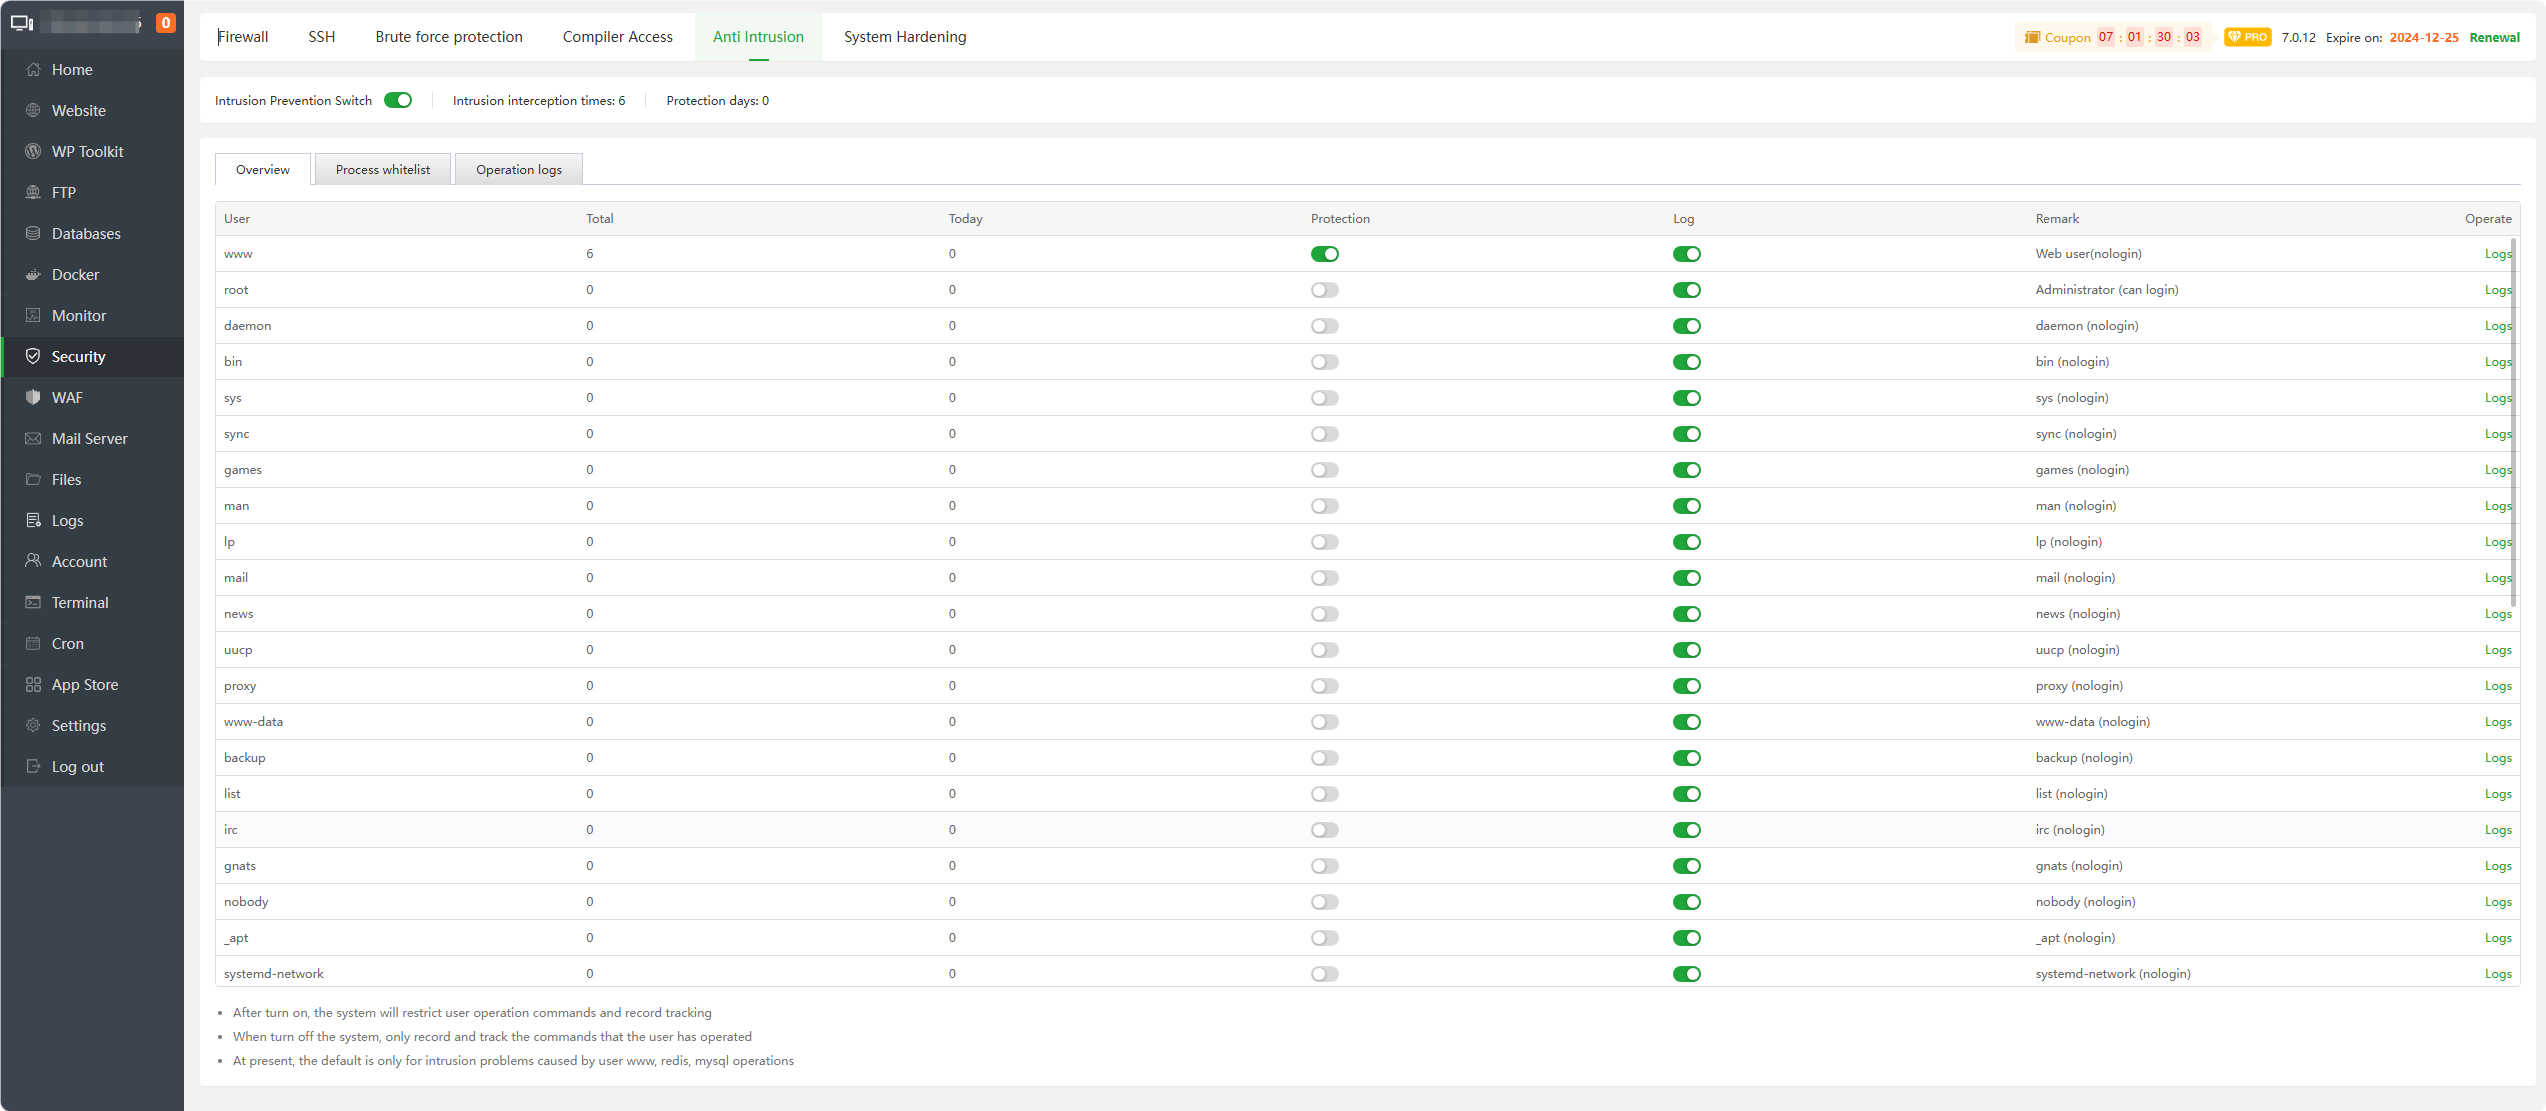Click the orange notification badge showing 0
The height and width of the screenshot is (1111, 2546).
coord(166,22)
